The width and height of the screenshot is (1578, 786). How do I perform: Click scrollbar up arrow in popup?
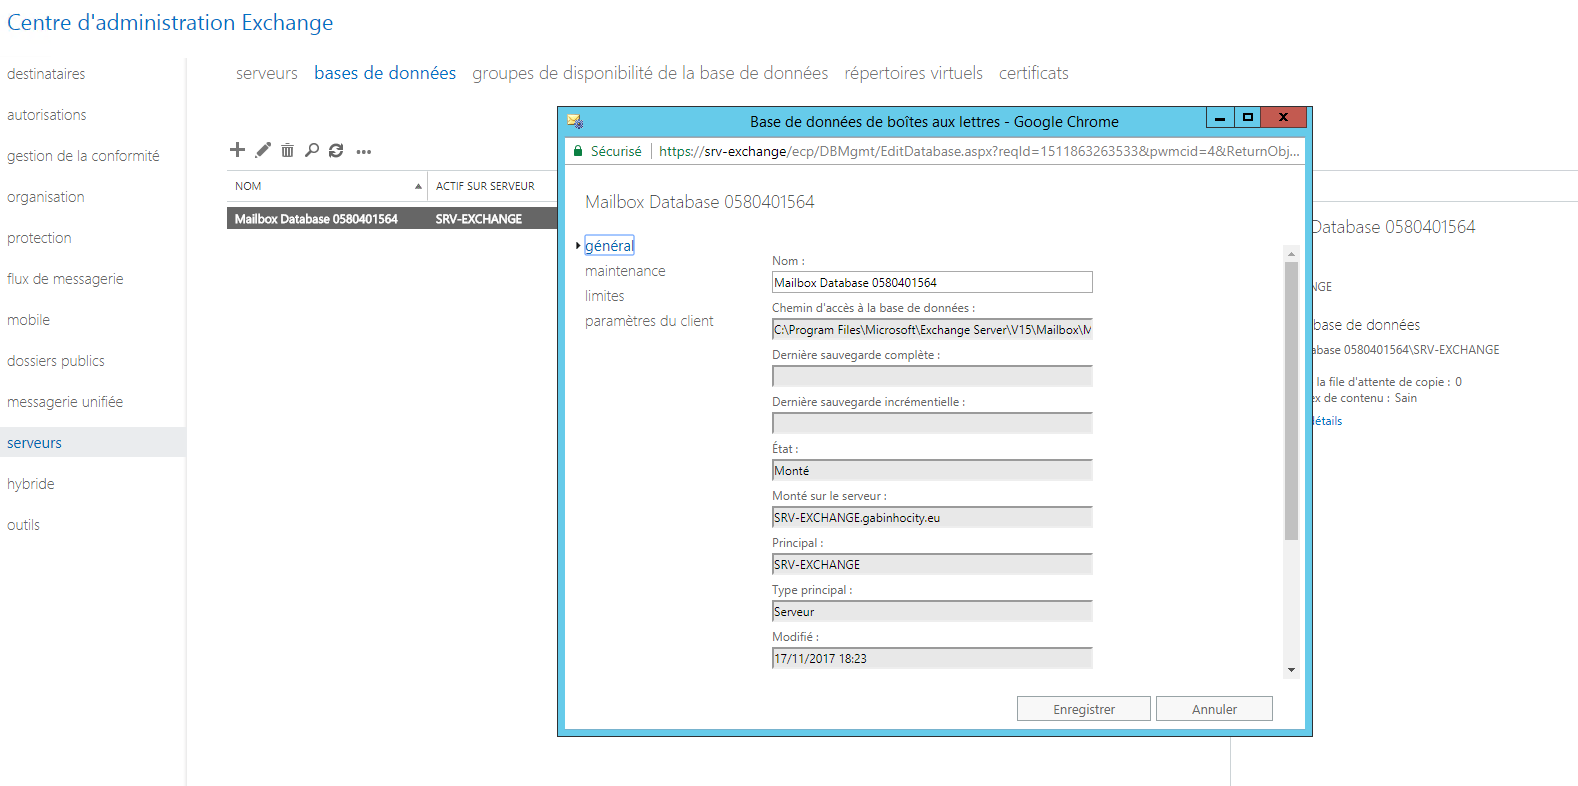coord(1291,254)
